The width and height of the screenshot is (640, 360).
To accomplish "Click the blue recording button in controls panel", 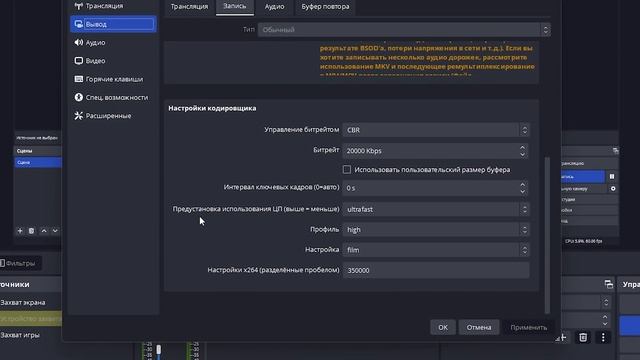I will point(583,177).
